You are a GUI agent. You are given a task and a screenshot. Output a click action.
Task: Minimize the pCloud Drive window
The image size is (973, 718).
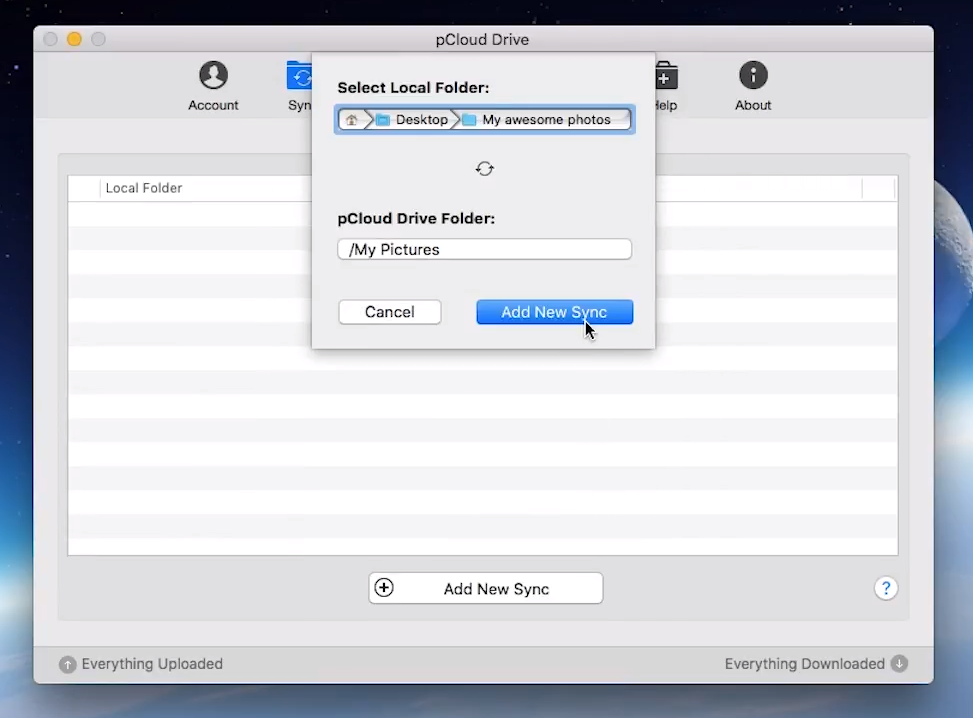pos(74,40)
